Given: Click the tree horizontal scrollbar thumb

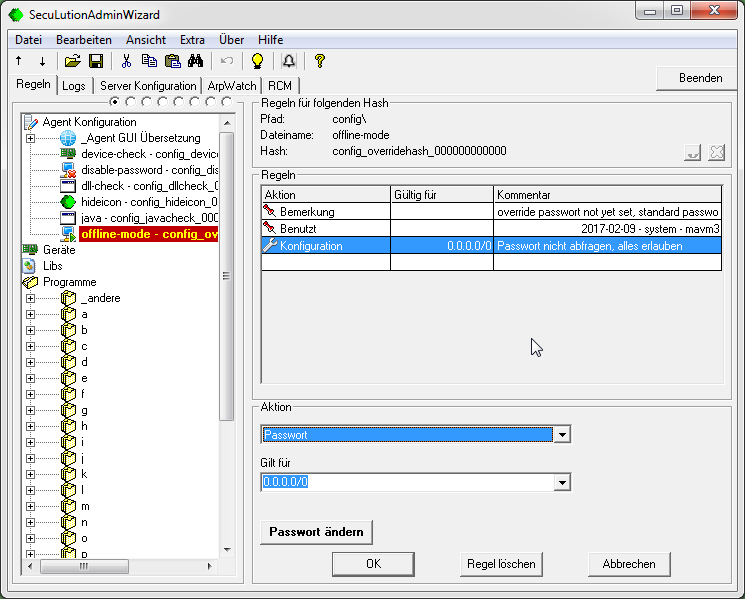Looking at the screenshot, I should point(84,566).
